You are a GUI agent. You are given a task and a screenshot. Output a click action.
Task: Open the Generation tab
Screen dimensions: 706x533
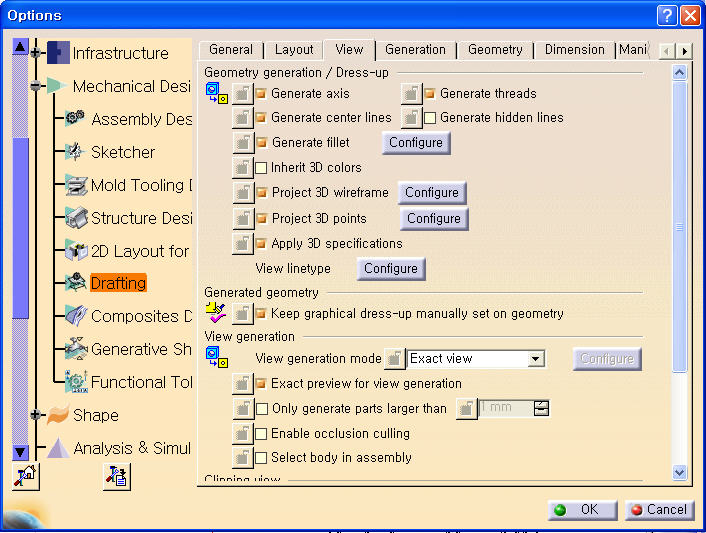click(x=415, y=49)
